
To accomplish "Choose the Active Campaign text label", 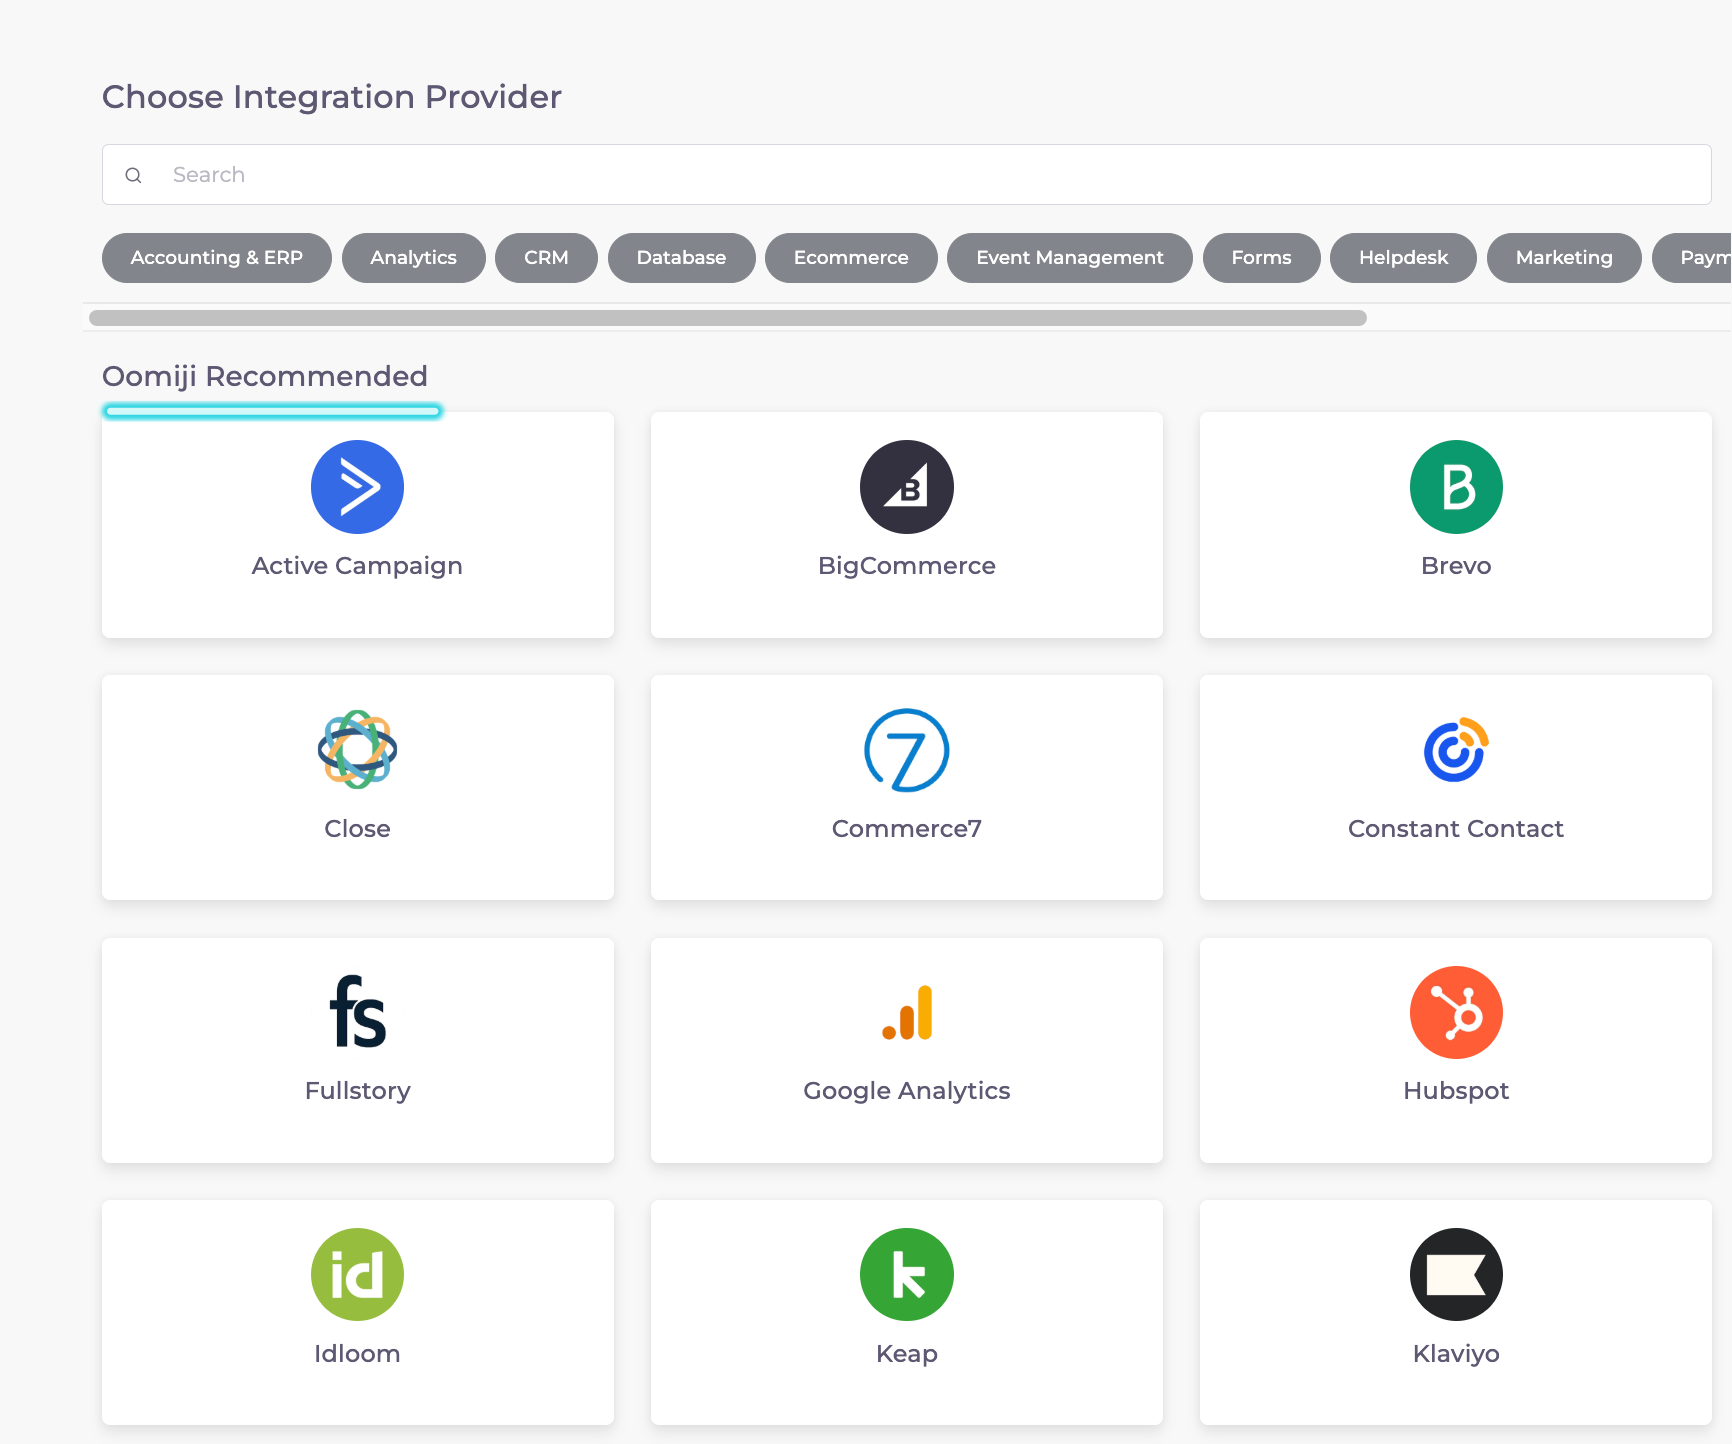I will (357, 566).
